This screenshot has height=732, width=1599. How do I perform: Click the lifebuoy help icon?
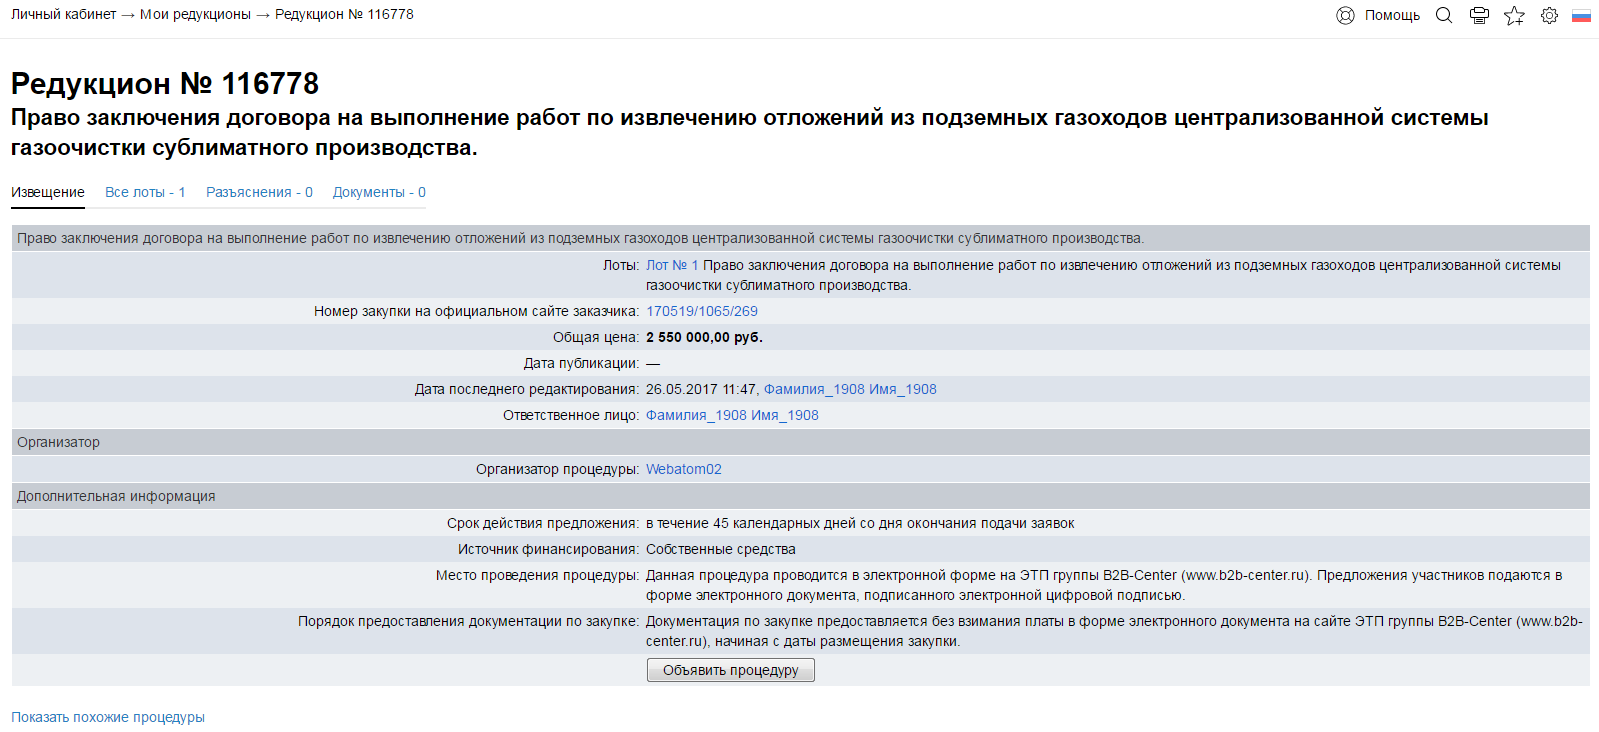[1345, 15]
